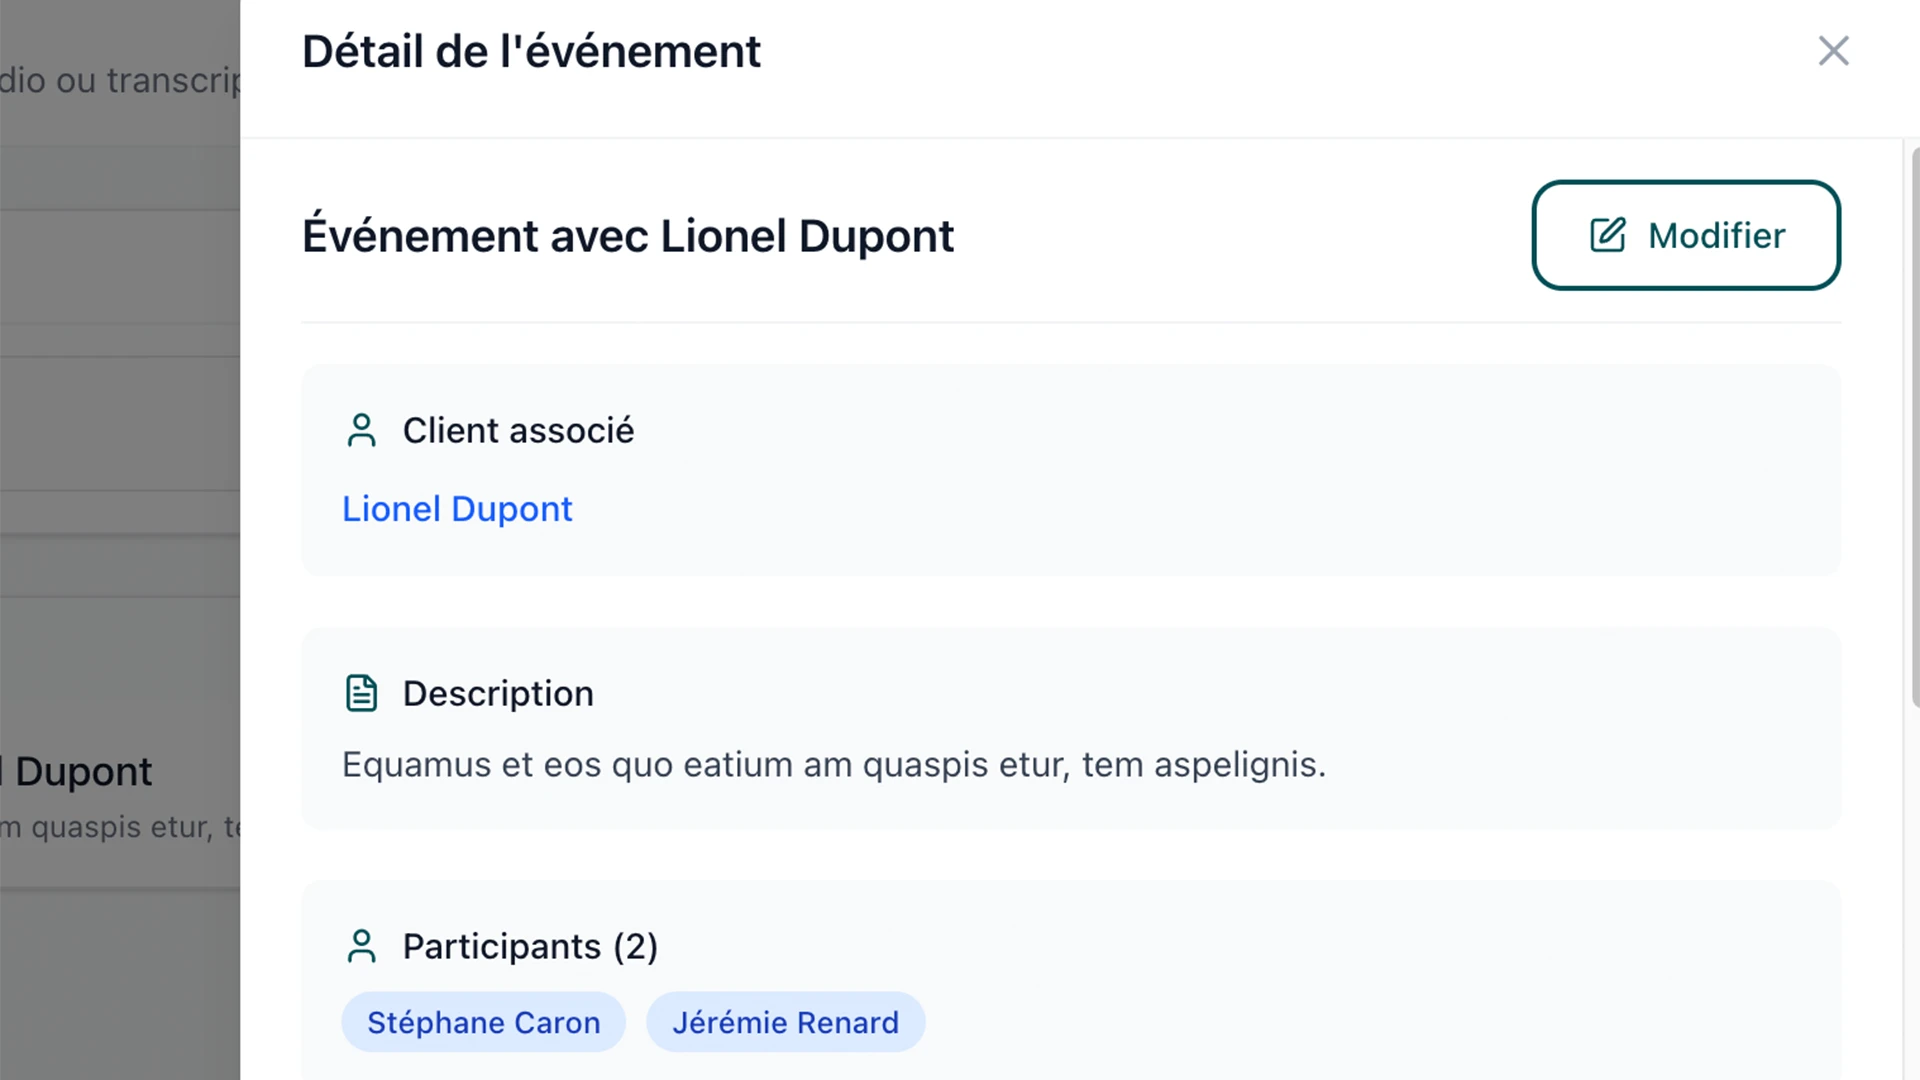Image resolution: width=1920 pixels, height=1080 pixels.
Task: Click the Description heading label
Action: 498,693
